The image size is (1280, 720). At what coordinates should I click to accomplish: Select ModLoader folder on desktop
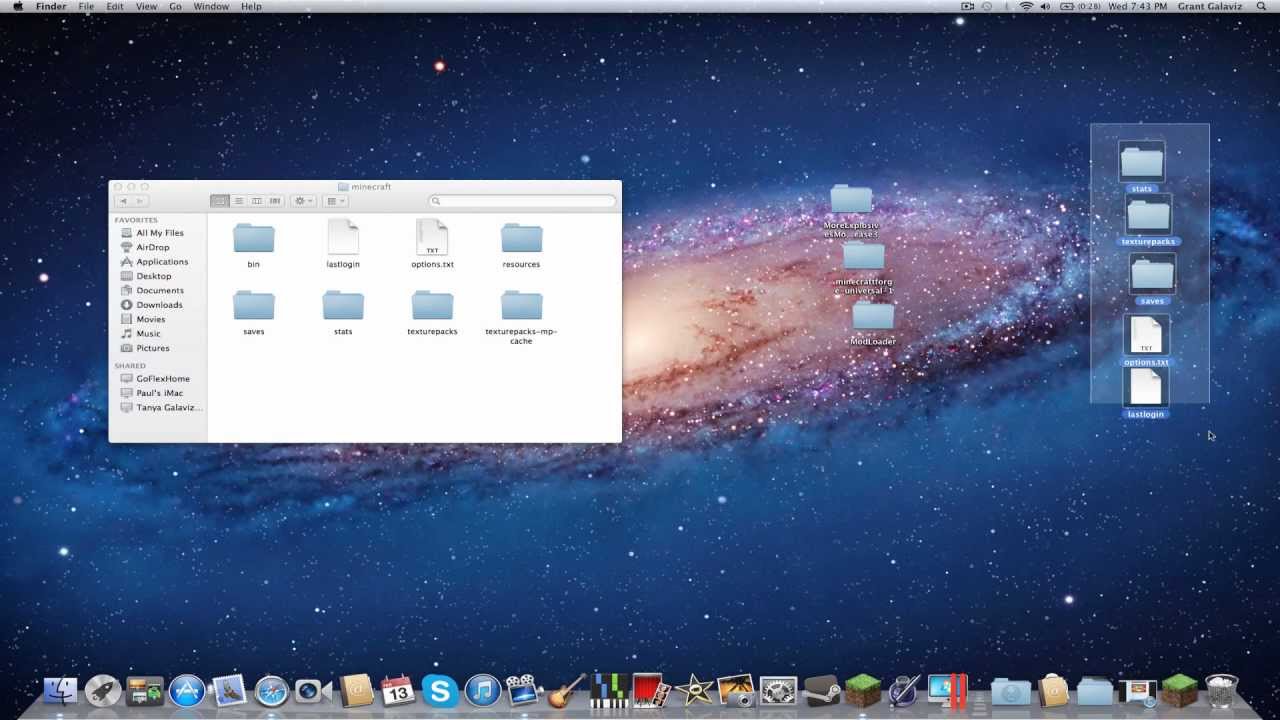click(x=873, y=323)
